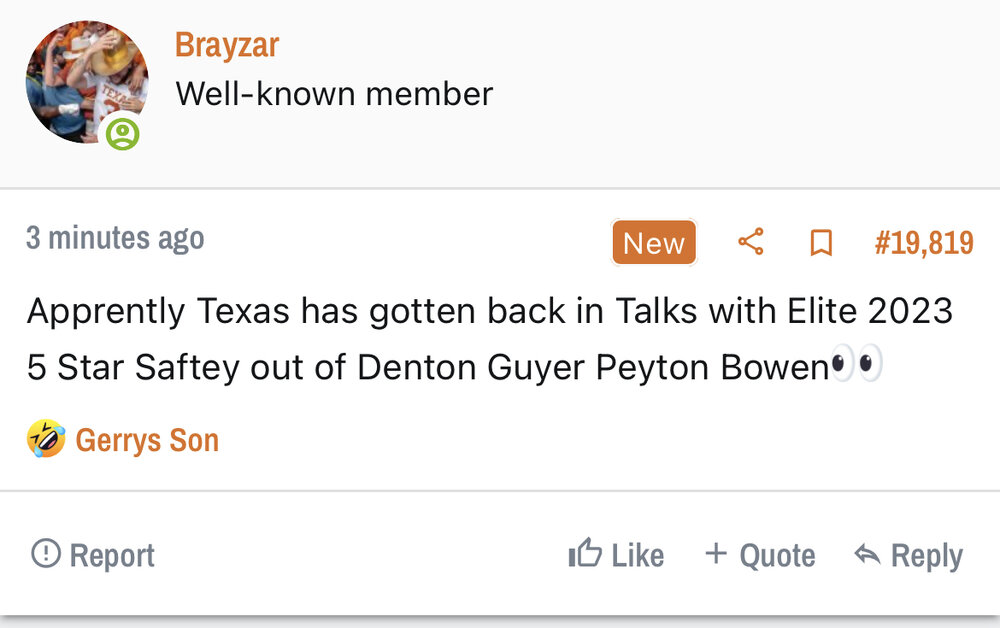Click the plus icon beside Quote

(x=715, y=553)
